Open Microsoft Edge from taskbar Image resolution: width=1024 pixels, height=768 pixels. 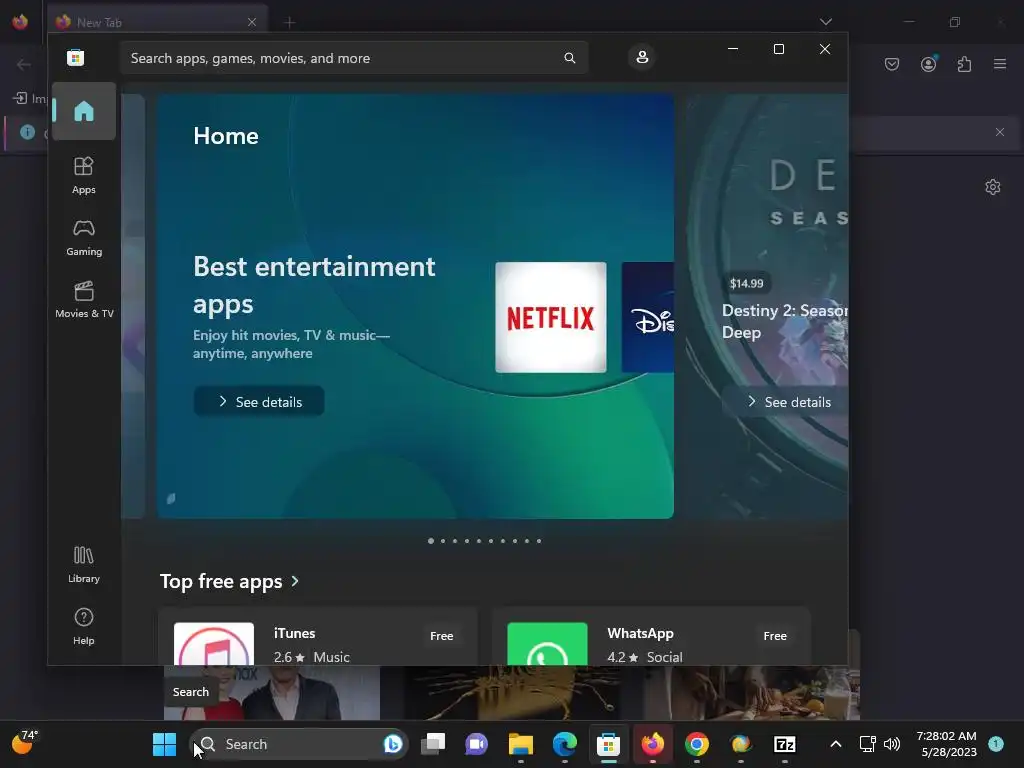pyautogui.click(x=564, y=744)
